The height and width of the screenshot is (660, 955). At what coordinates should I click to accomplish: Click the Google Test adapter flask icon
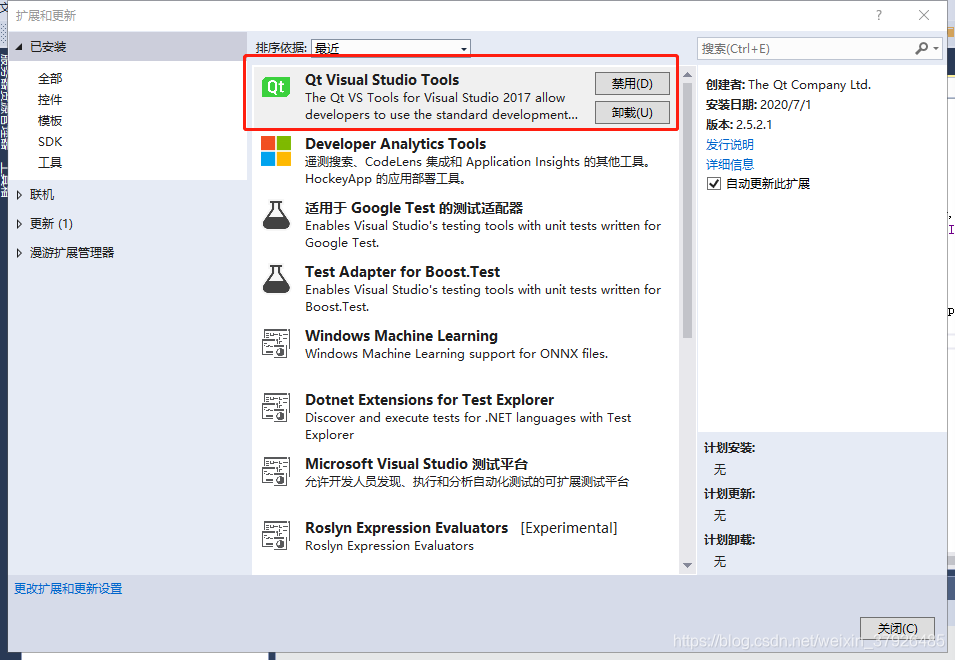276,215
